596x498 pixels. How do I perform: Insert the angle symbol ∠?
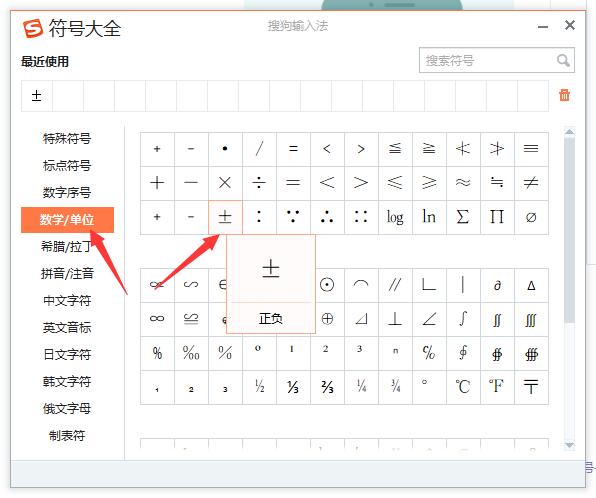(429, 319)
